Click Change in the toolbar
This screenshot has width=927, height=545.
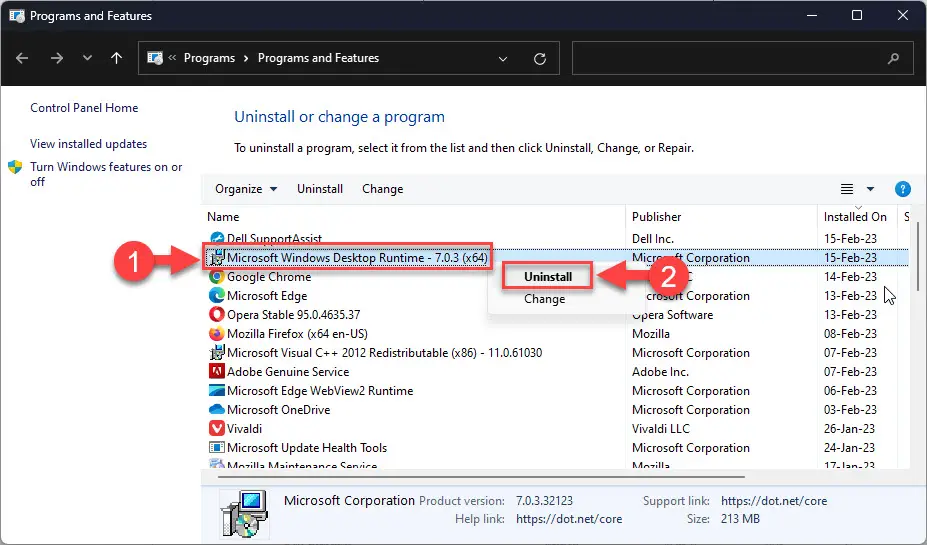(383, 189)
